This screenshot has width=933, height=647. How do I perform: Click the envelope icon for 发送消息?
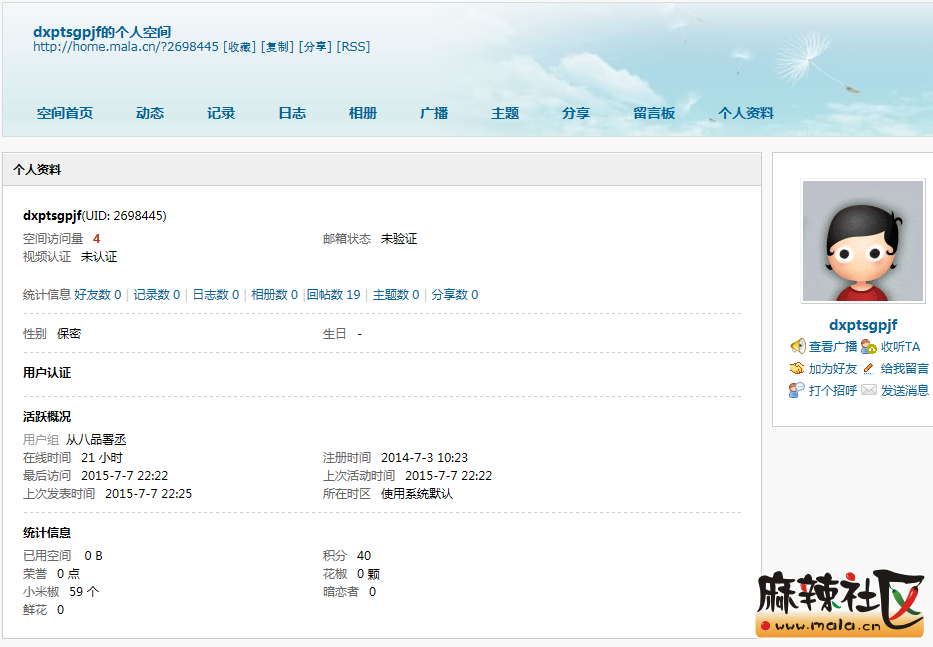(869, 390)
